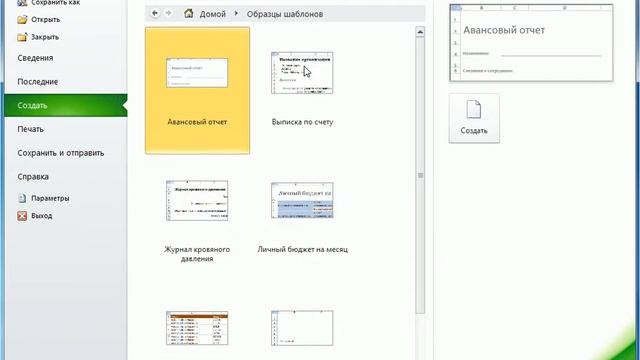Select the Выписка по счету template thumbnail
The height and width of the screenshot is (360, 640).
tap(302, 73)
